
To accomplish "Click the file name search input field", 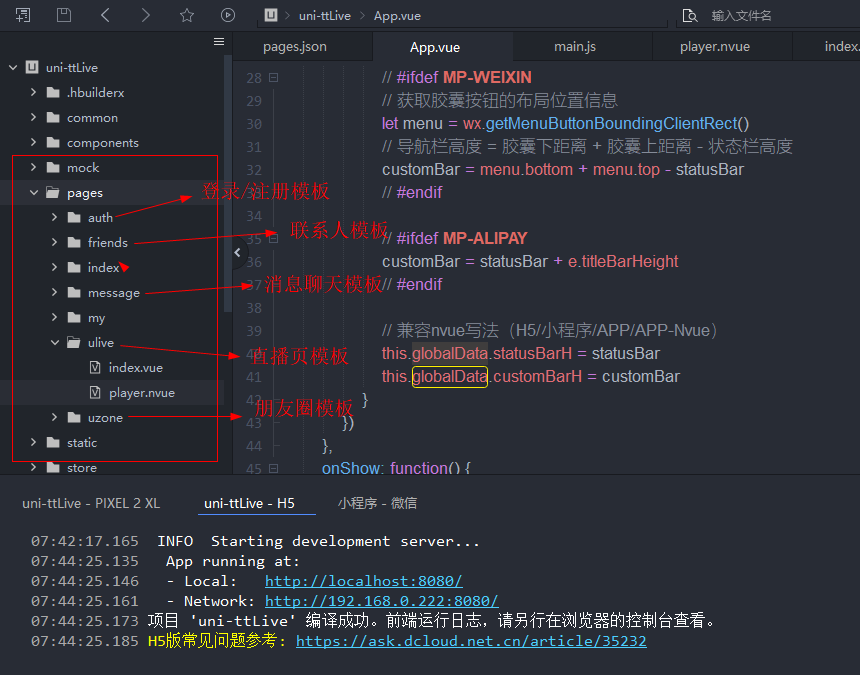I will 770,16.
